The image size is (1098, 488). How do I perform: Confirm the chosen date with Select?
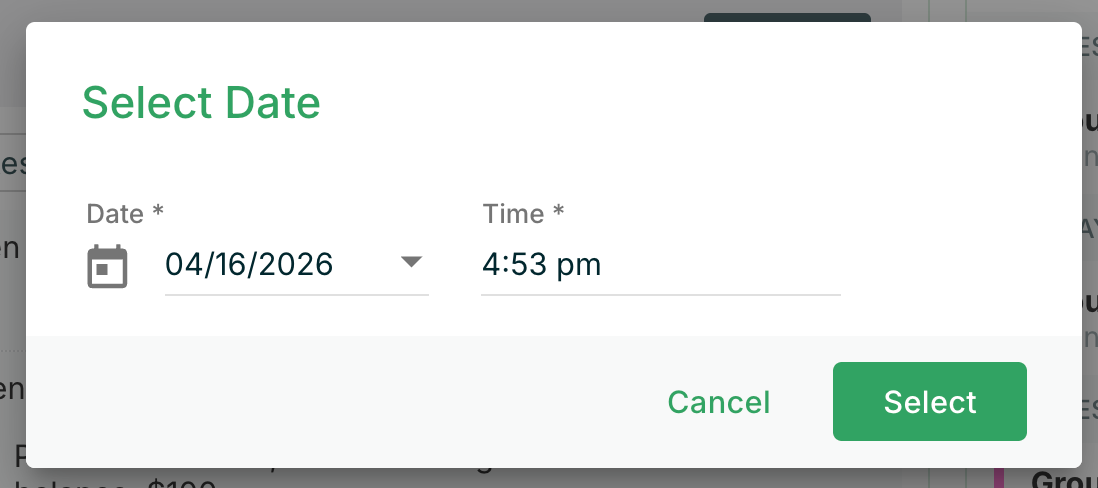tap(929, 402)
